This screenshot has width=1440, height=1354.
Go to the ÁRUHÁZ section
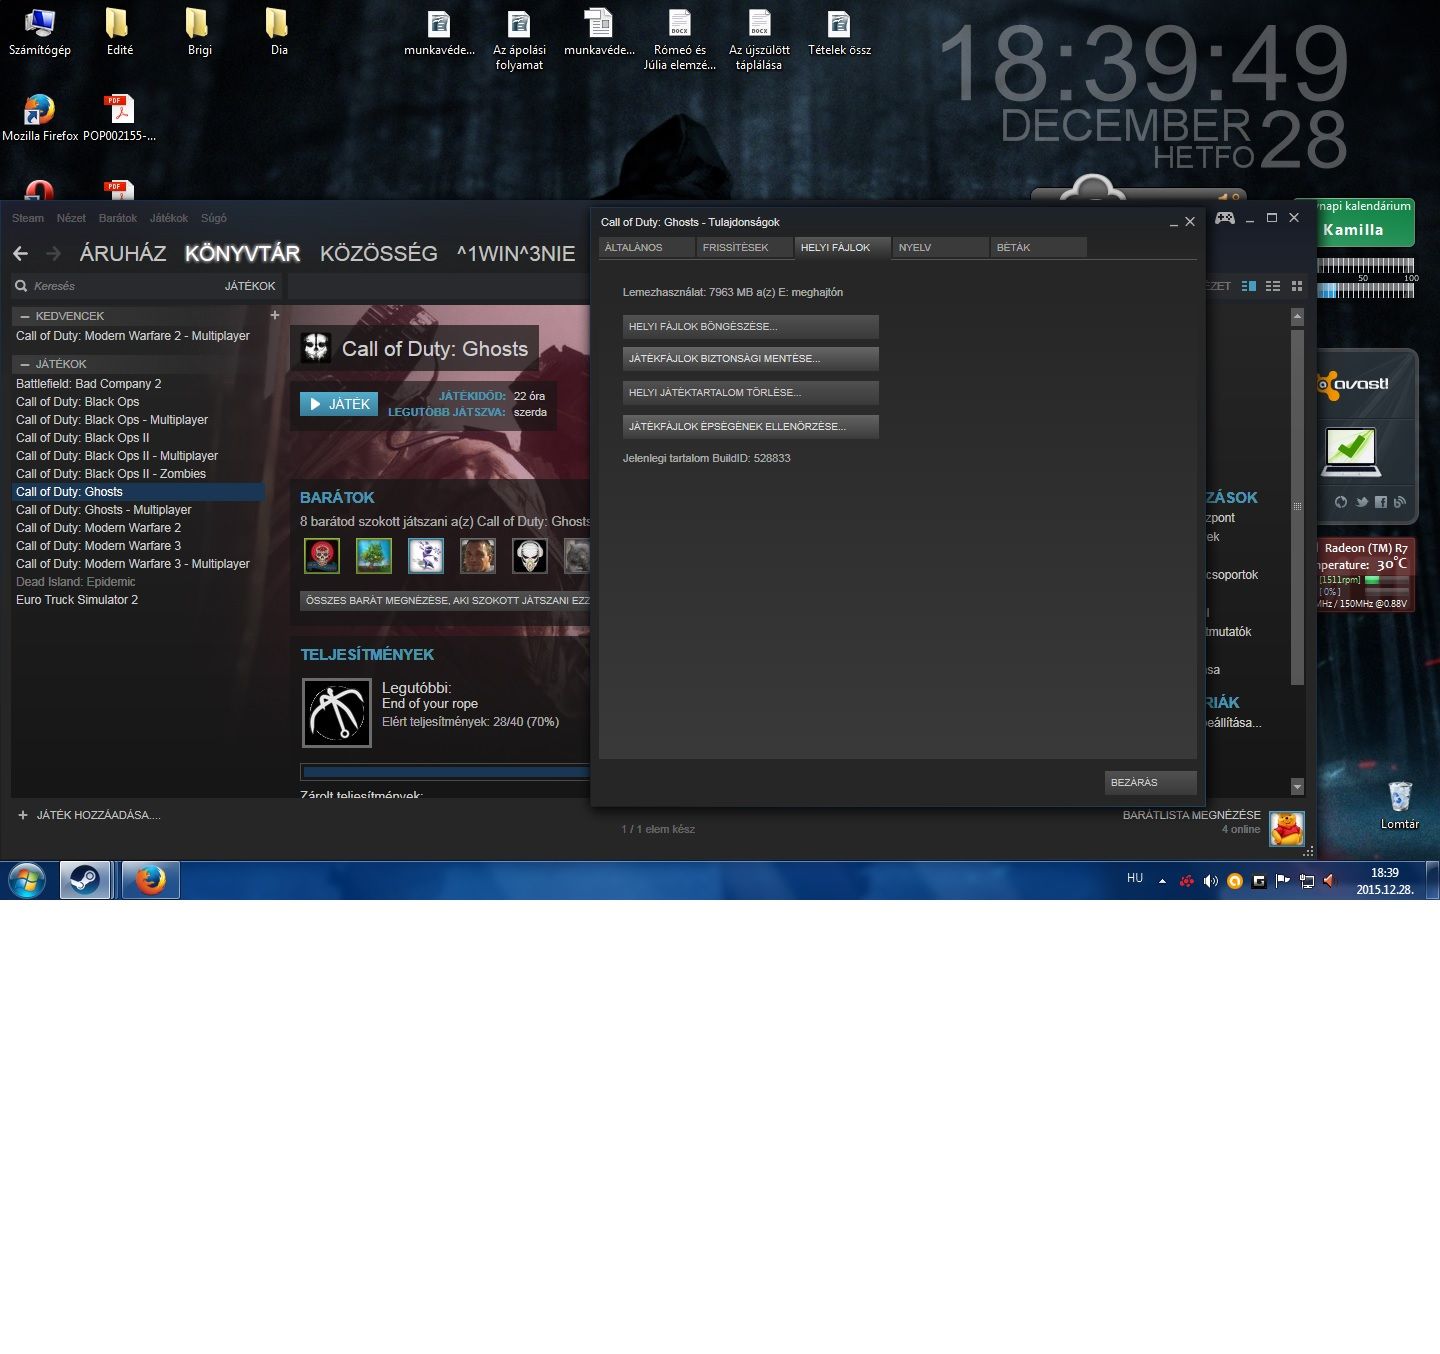[x=123, y=254]
